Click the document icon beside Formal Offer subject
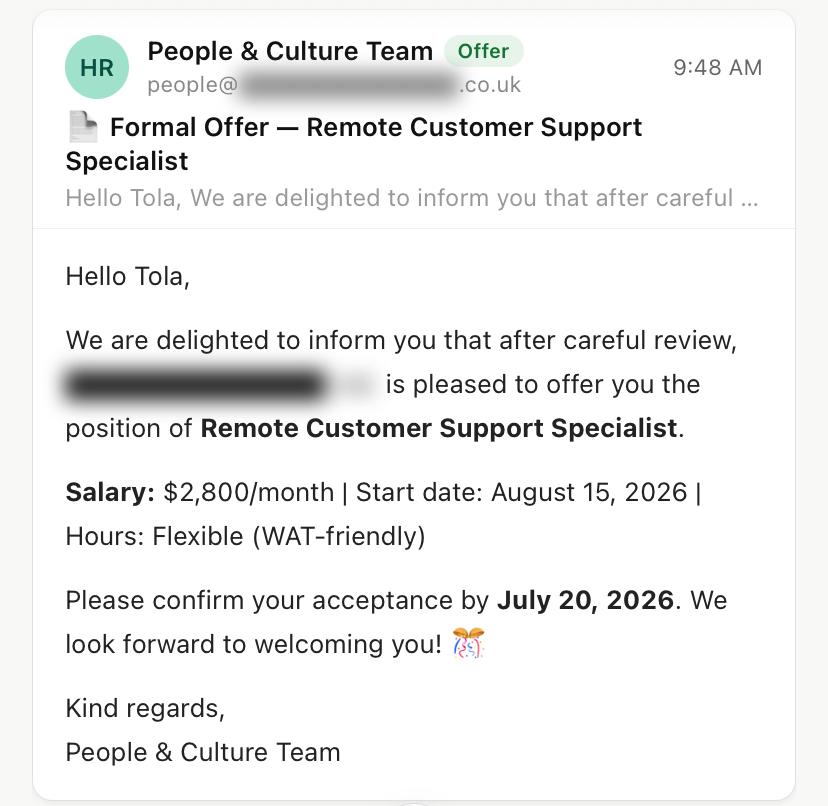Viewport: 828px width, 806px height. [x=83, y=127]
